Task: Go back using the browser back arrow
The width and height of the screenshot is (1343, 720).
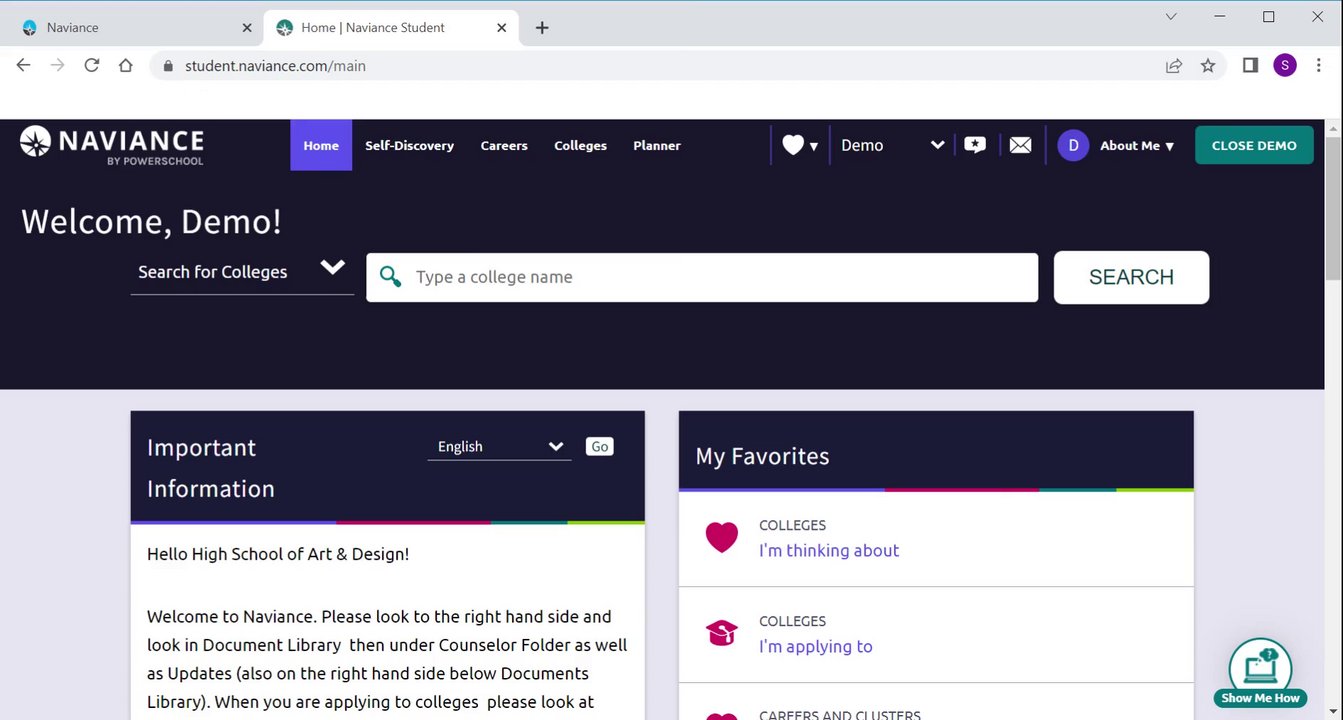Action: point(24,65)
